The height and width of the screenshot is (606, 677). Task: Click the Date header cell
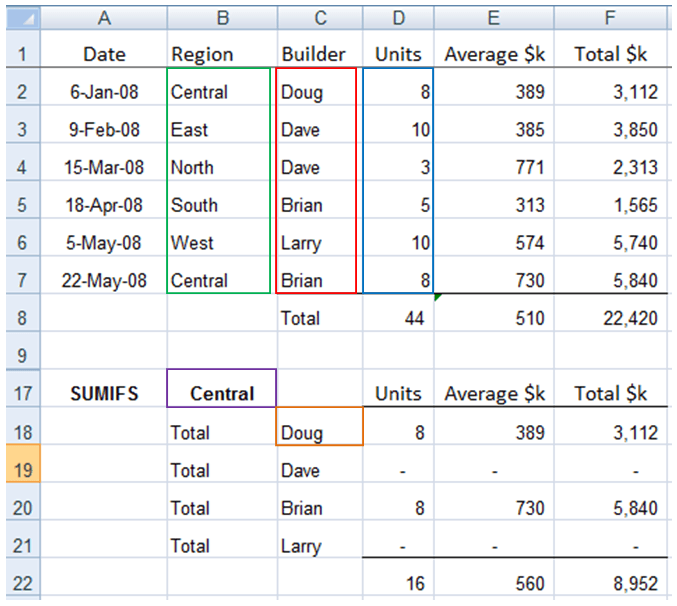[x=104, y=48]
